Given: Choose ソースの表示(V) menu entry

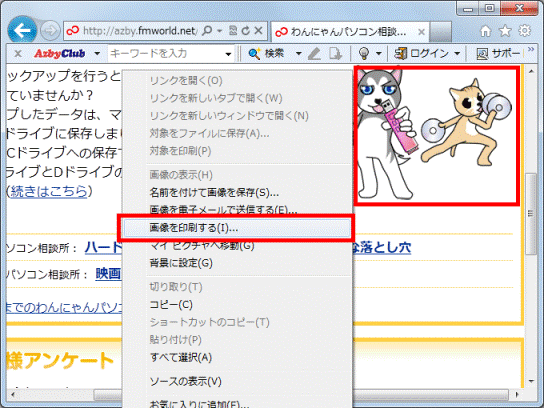Looking at the screenshot, I should (186, 382).
